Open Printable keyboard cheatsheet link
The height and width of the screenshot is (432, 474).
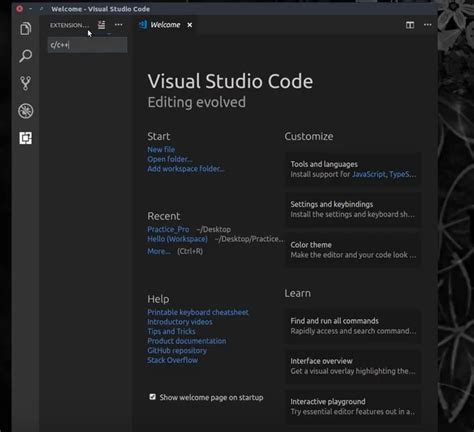[198, 312]
